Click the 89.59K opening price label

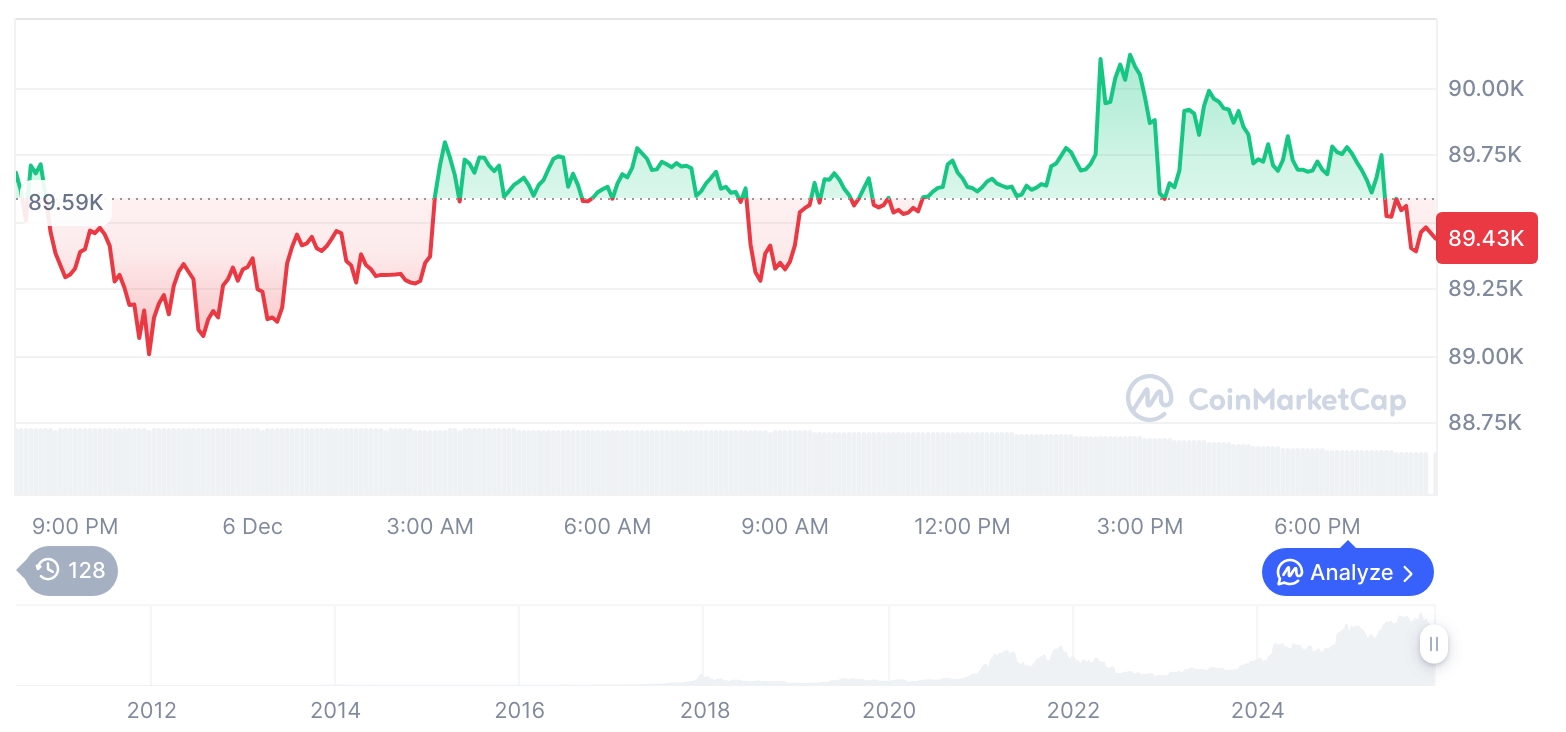click(66, 203)
